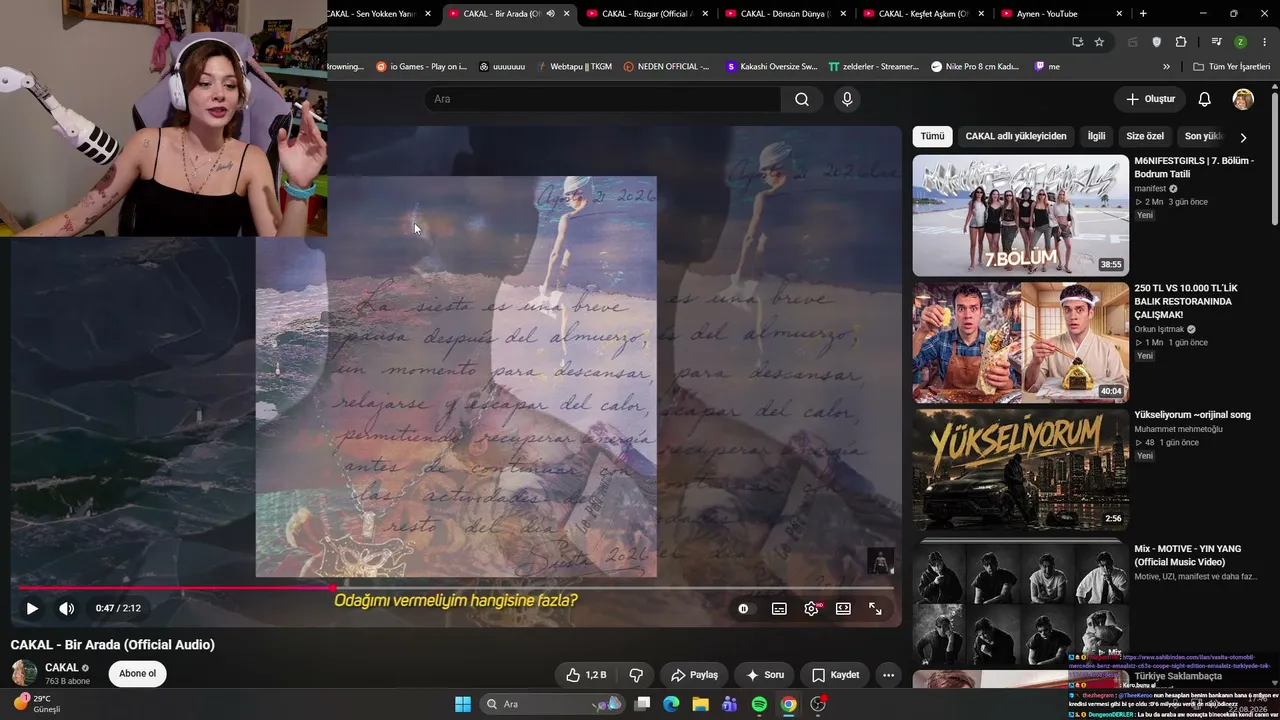Like the video showing 1,2 B
This screenshot has width=1280, height=720.
tap(586, 675)
